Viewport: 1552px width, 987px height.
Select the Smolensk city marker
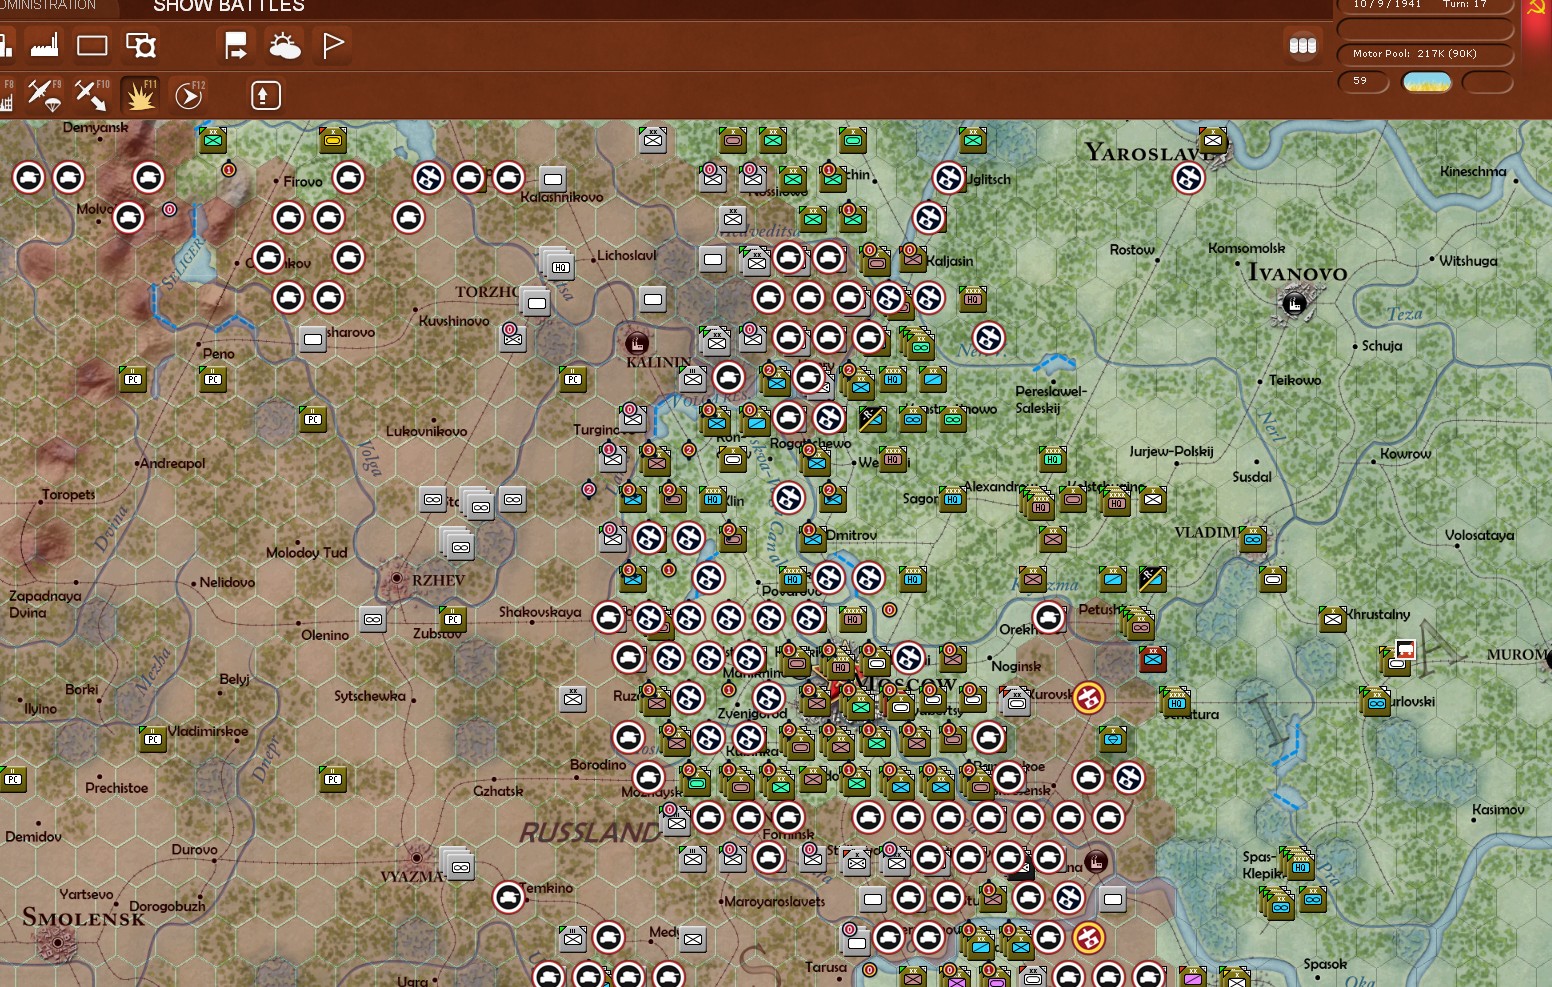pos(58,942)
